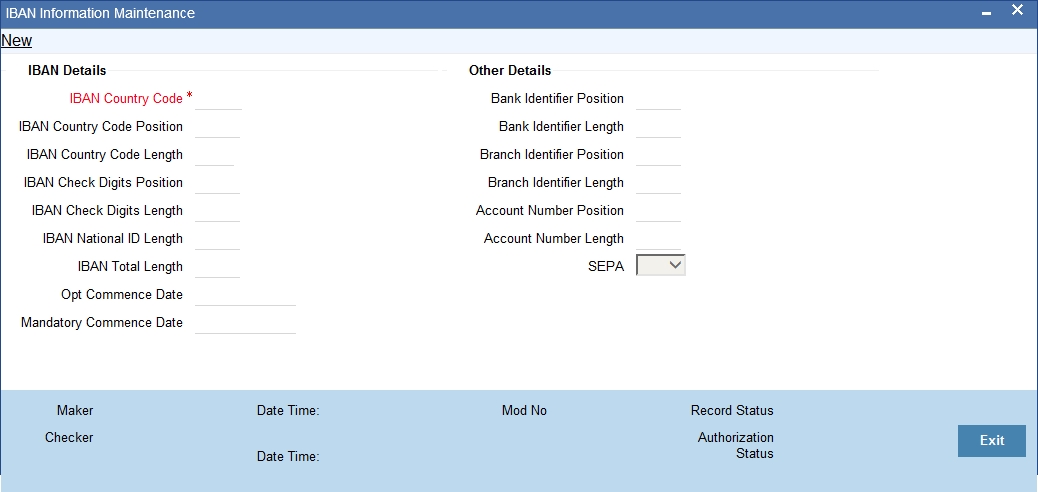Click the IBAN Check Digits Position field
The image size is (1038, 492).
(217, 183)
